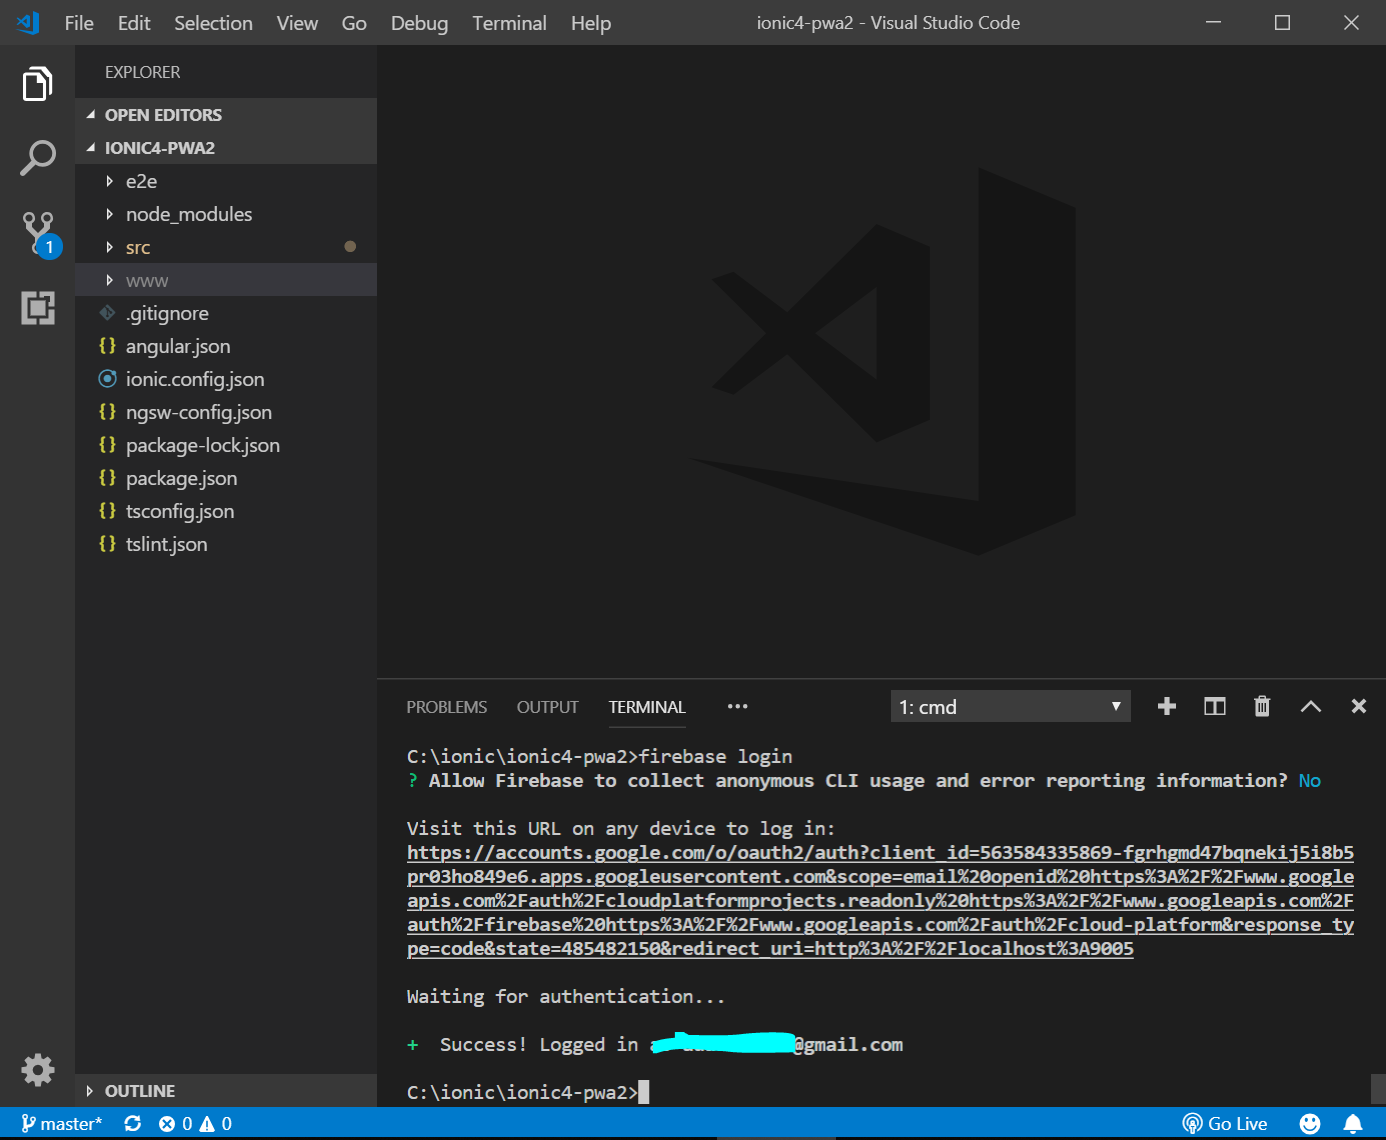Open the Search view in activity bar
Screen dimensions: 1386x1140
37,158
